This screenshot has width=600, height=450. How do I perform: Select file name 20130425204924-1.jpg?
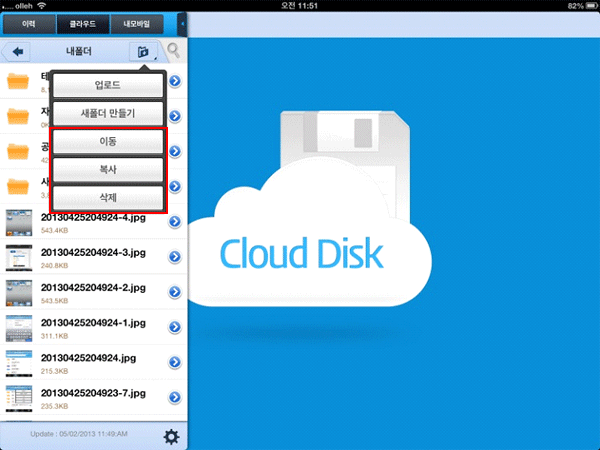[93, 323]
